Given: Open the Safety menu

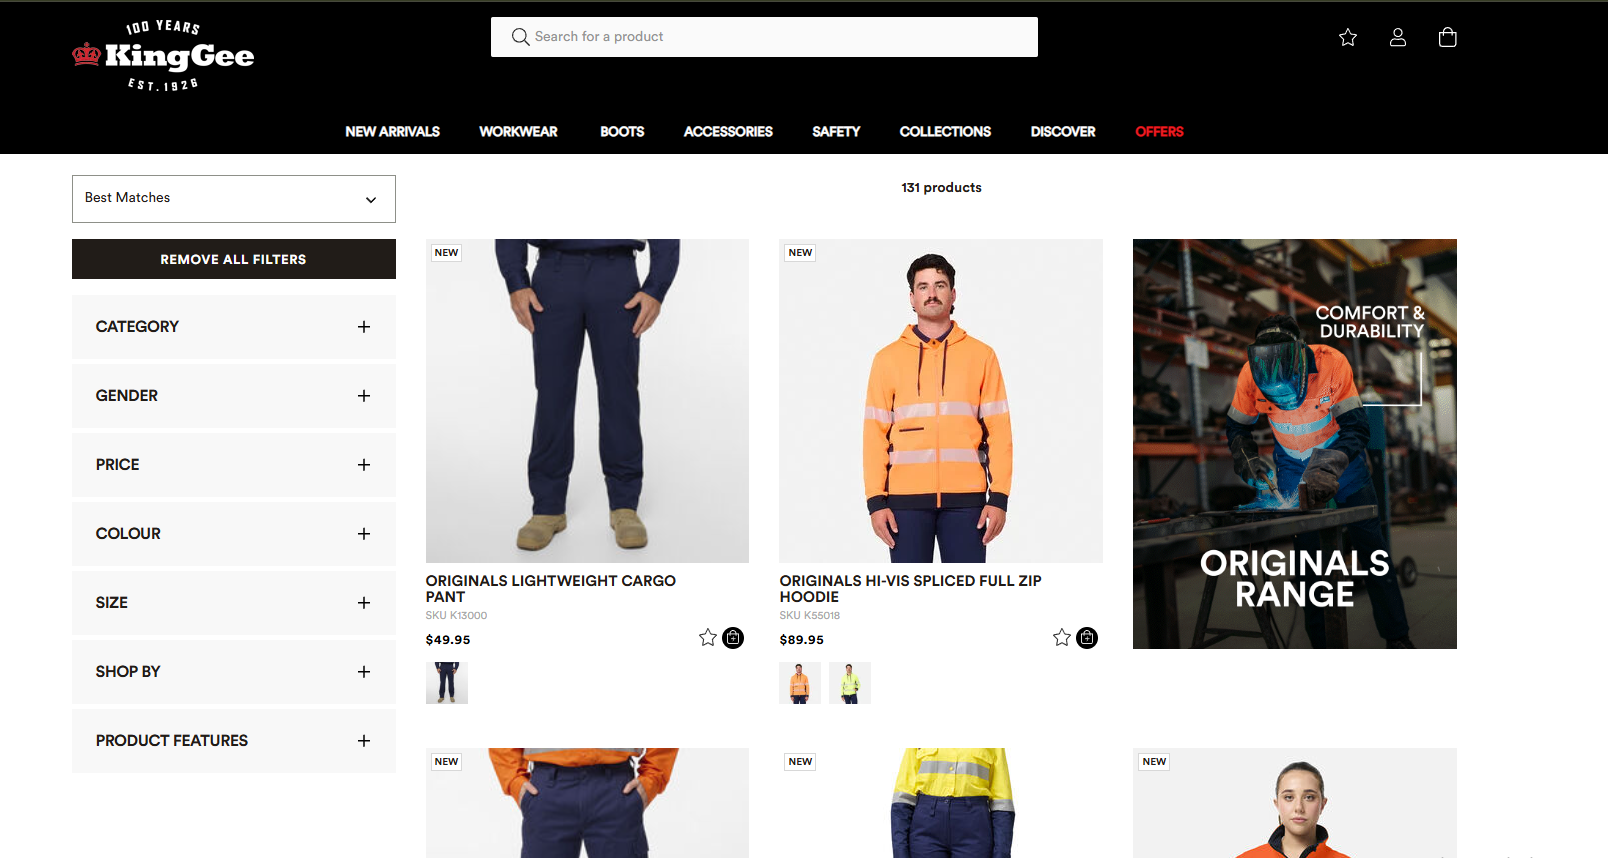Looking at the screenshot, I should tap(836, 132).
